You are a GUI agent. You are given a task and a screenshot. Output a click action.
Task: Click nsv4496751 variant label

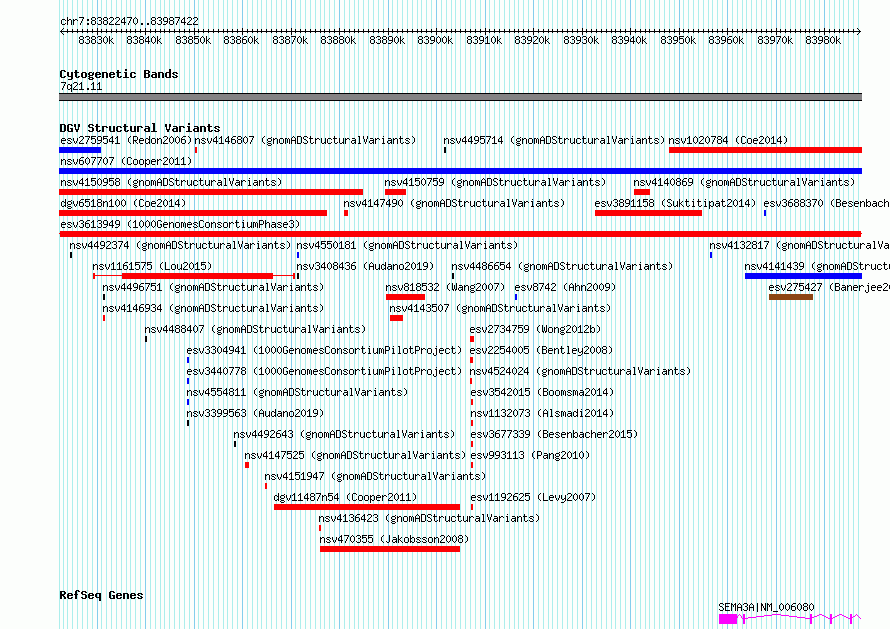pyautogui.click(x=213, y=287)
